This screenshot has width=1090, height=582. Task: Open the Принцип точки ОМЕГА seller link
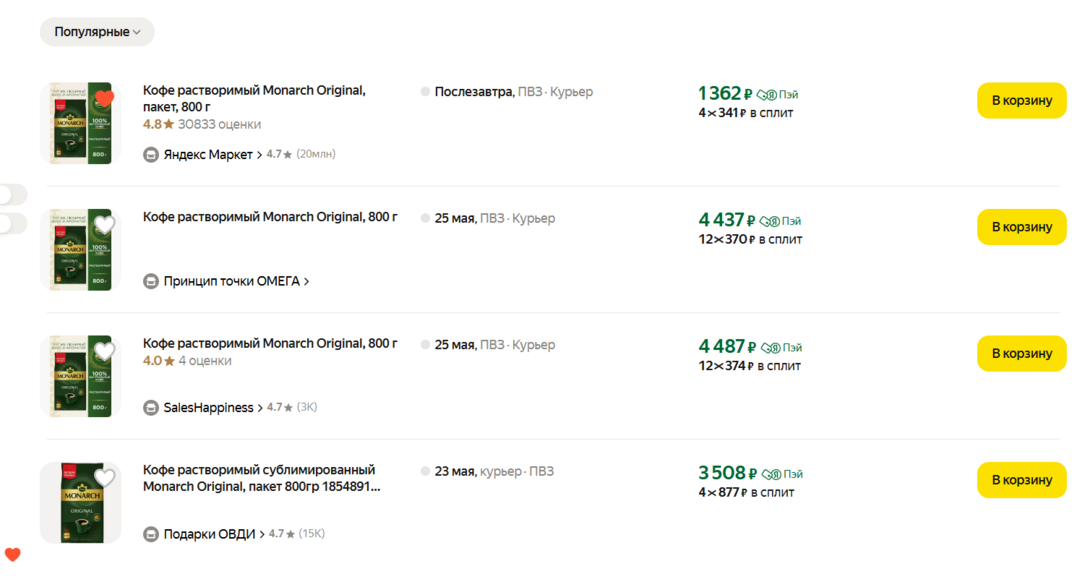[x=232, y=282]
